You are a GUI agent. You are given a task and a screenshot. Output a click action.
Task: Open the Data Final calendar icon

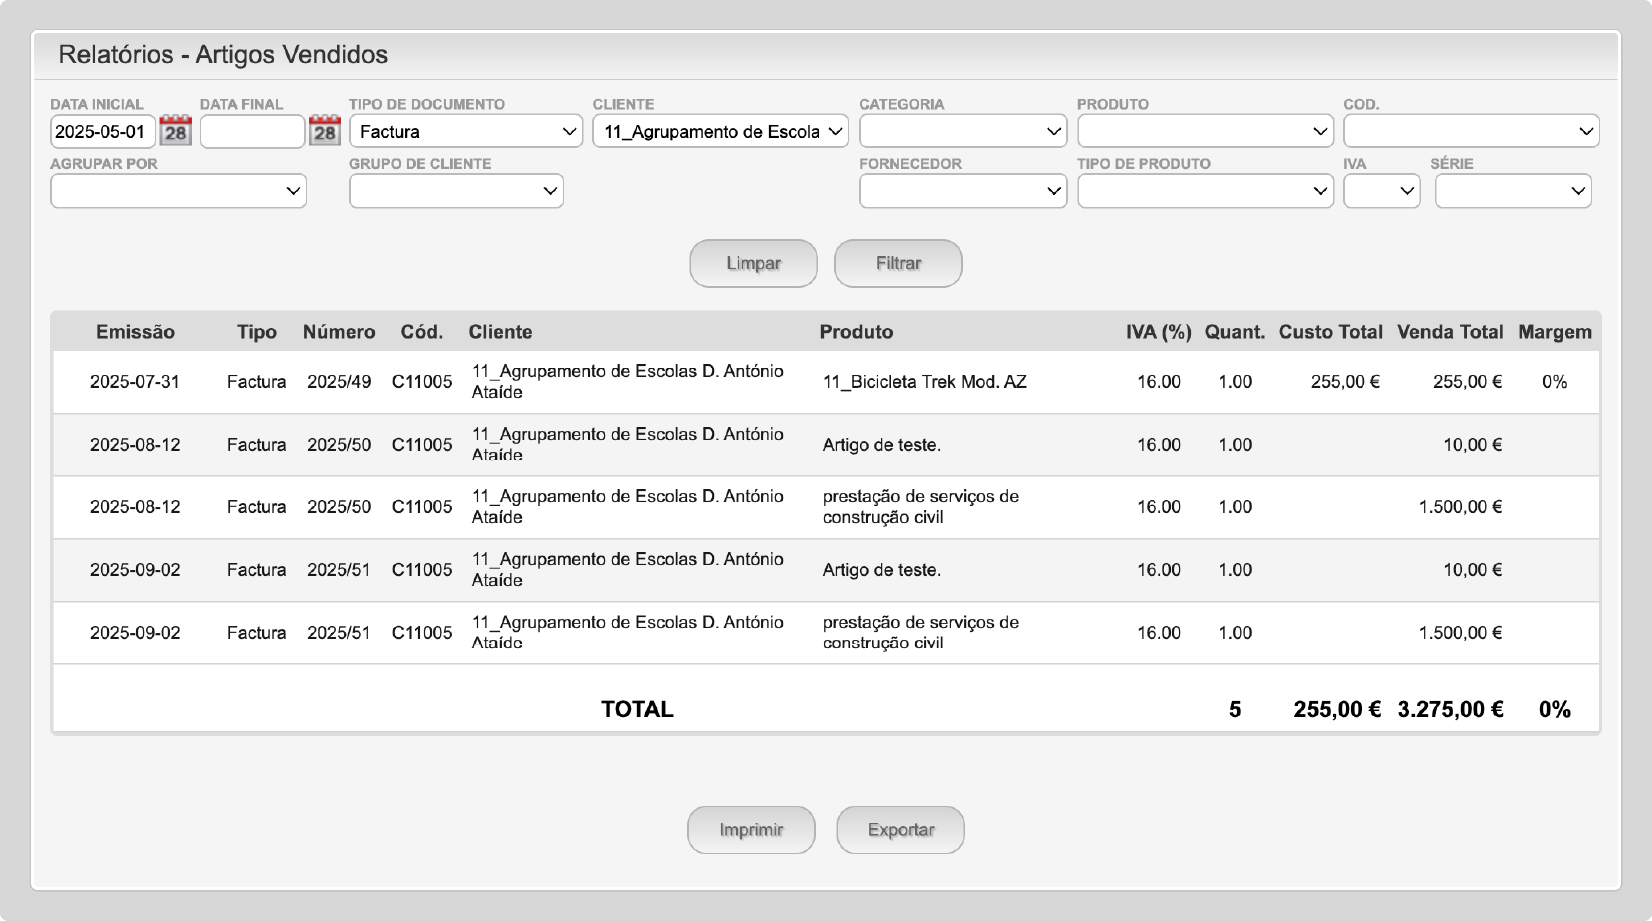324,131
